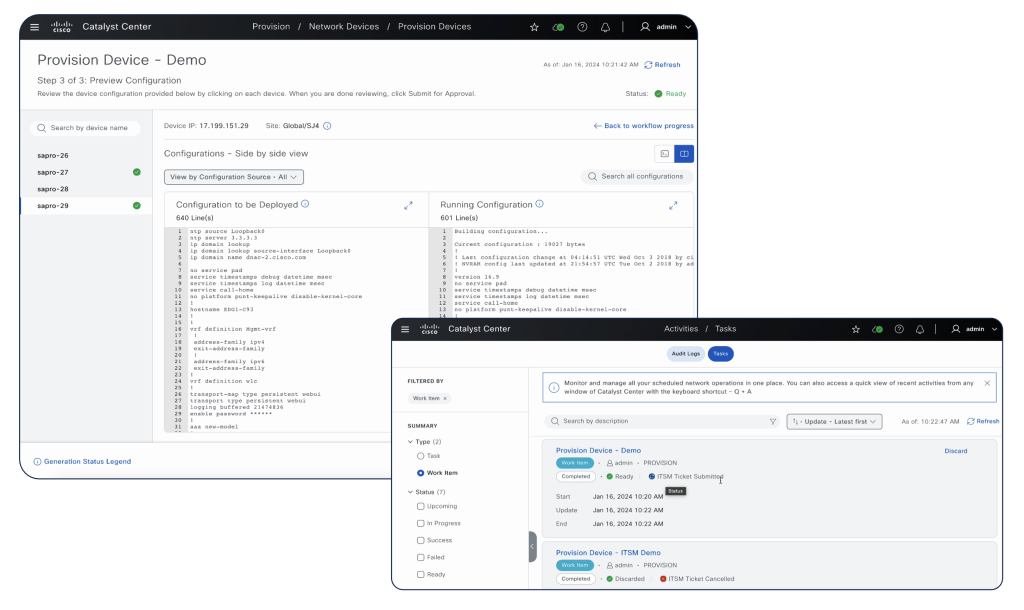The height and width of the screenshot is (610, 1024).
Task: Open the Update - Latest first dropdown
Action: click(835, 421)
